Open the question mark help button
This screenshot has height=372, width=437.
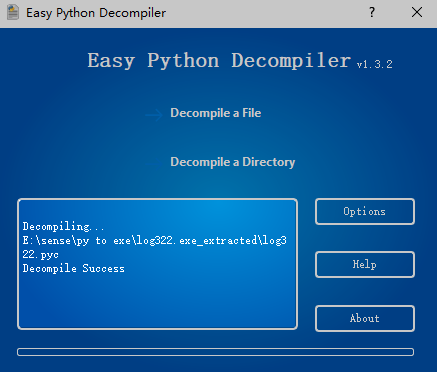372,13
